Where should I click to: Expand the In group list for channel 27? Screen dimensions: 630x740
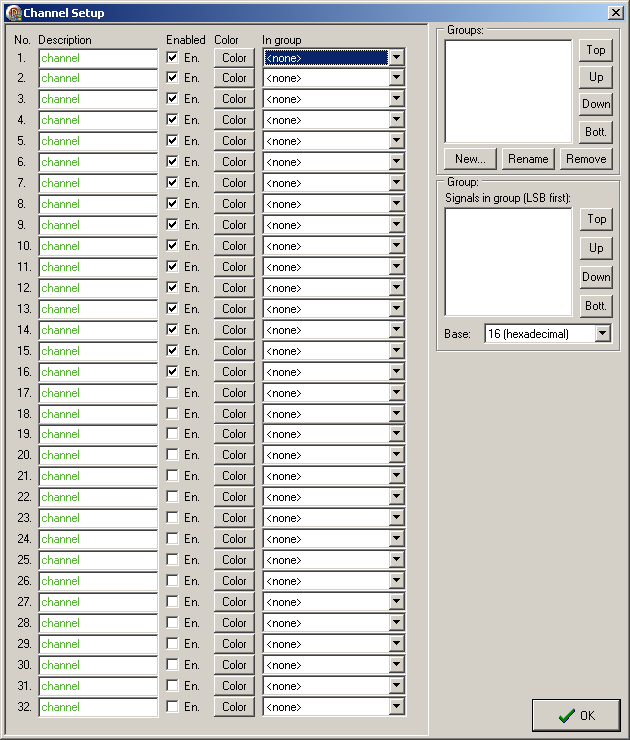pyautogui.click(x=396, y=602)
